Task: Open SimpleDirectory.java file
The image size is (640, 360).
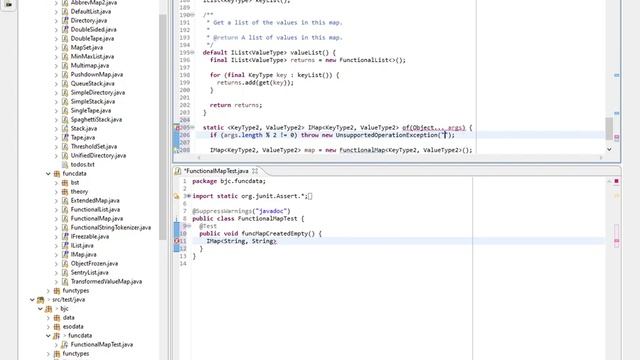Action: (98, 92)
